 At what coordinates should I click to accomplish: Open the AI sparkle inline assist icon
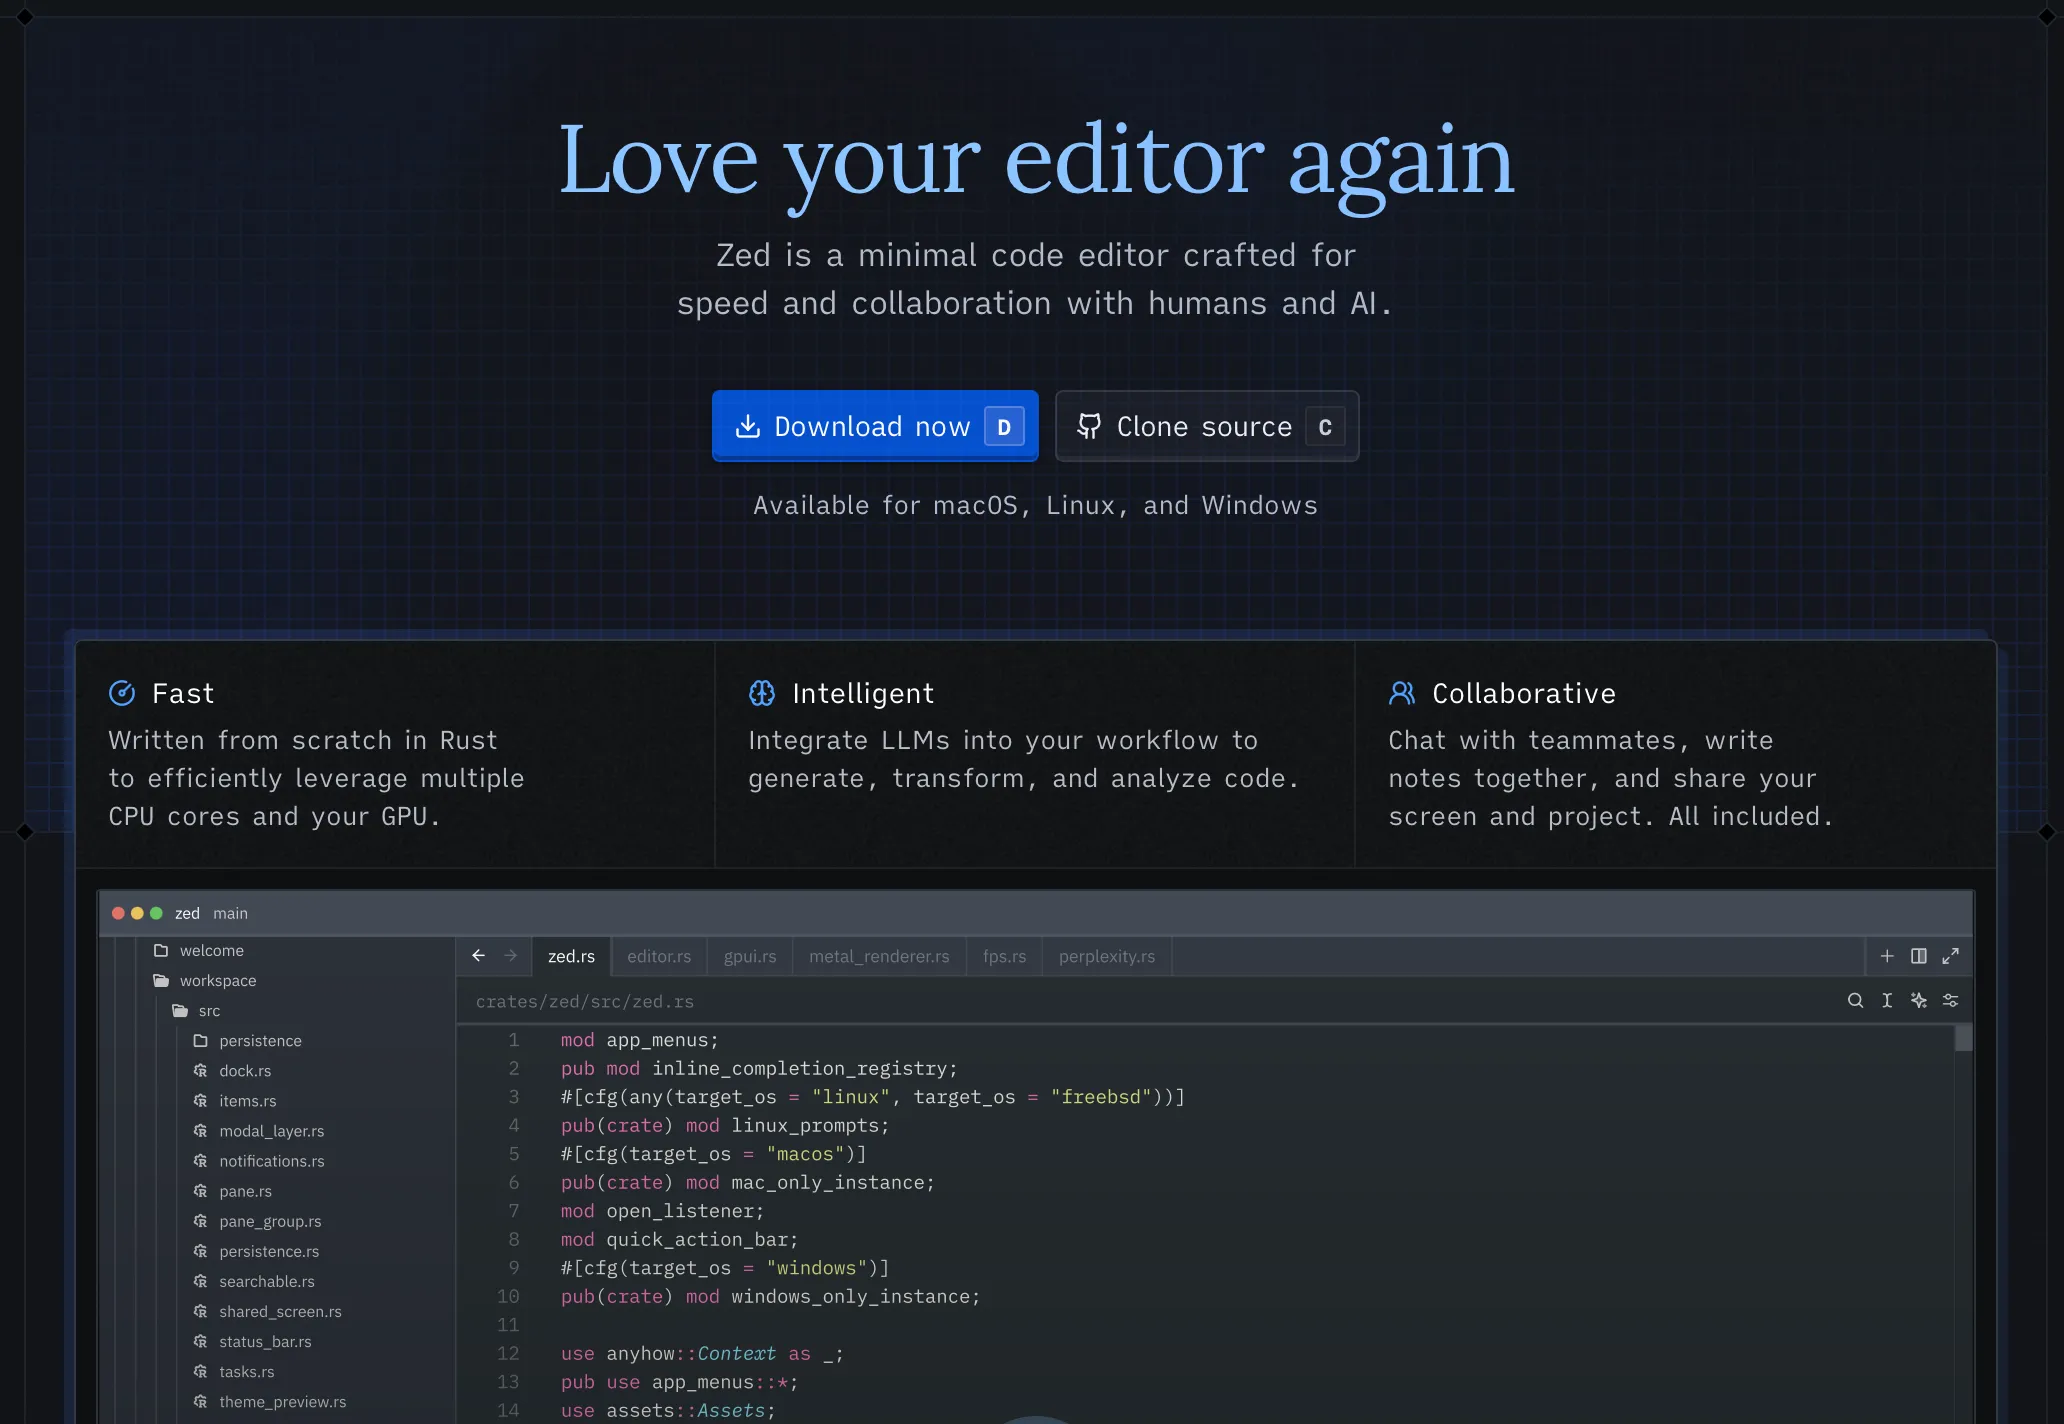point(1918,1000)
